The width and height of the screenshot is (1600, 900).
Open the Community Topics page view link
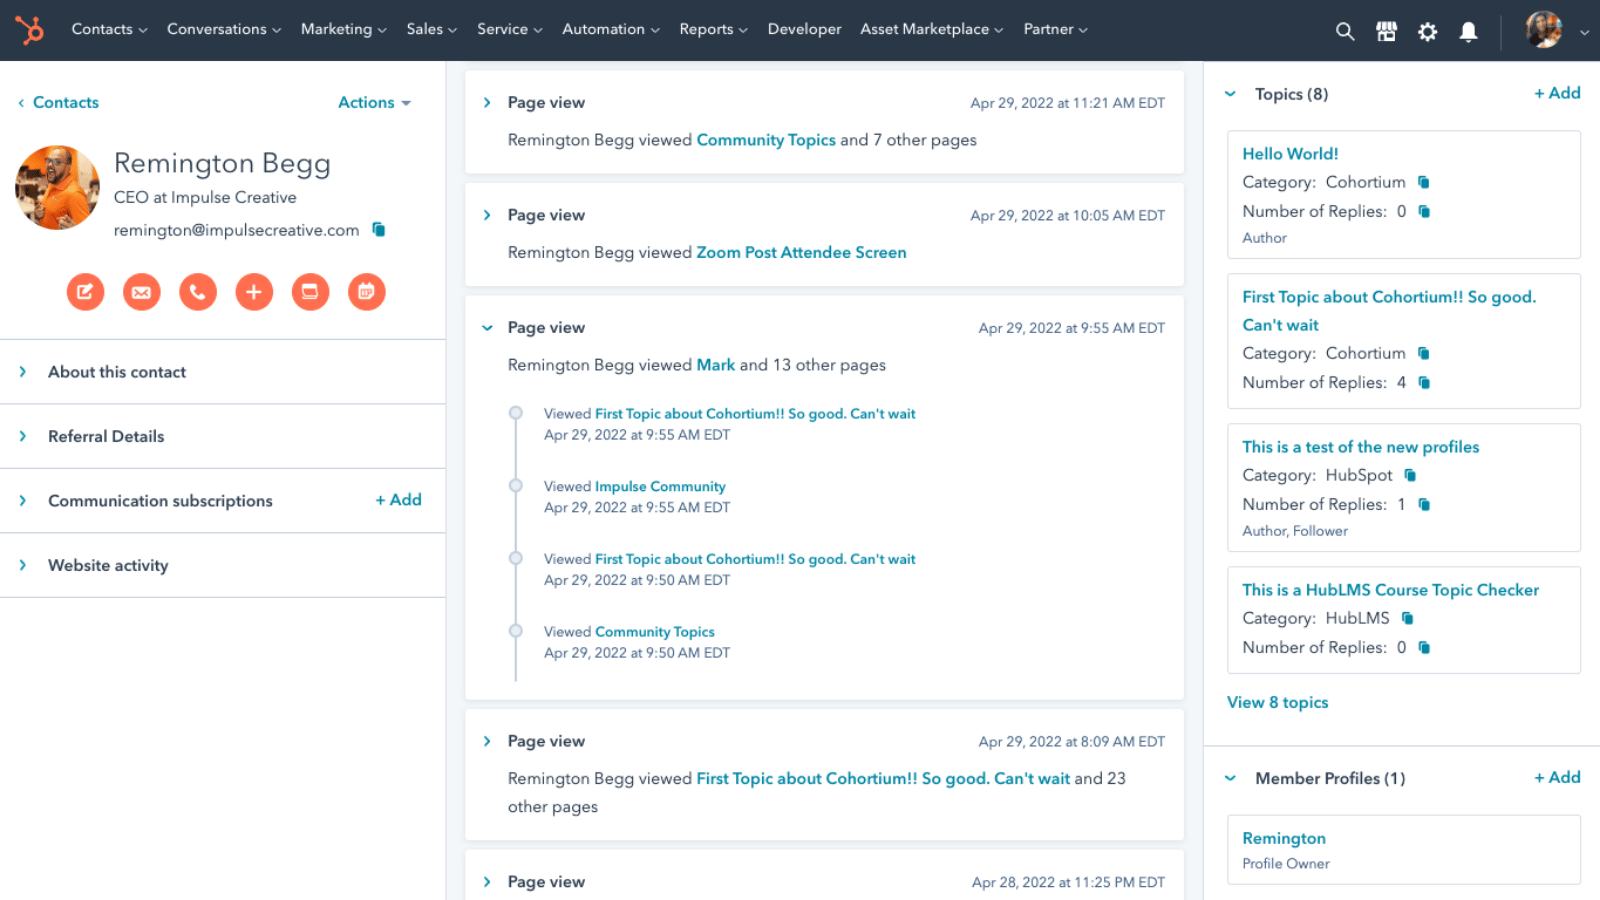click(x=766, y=140)
